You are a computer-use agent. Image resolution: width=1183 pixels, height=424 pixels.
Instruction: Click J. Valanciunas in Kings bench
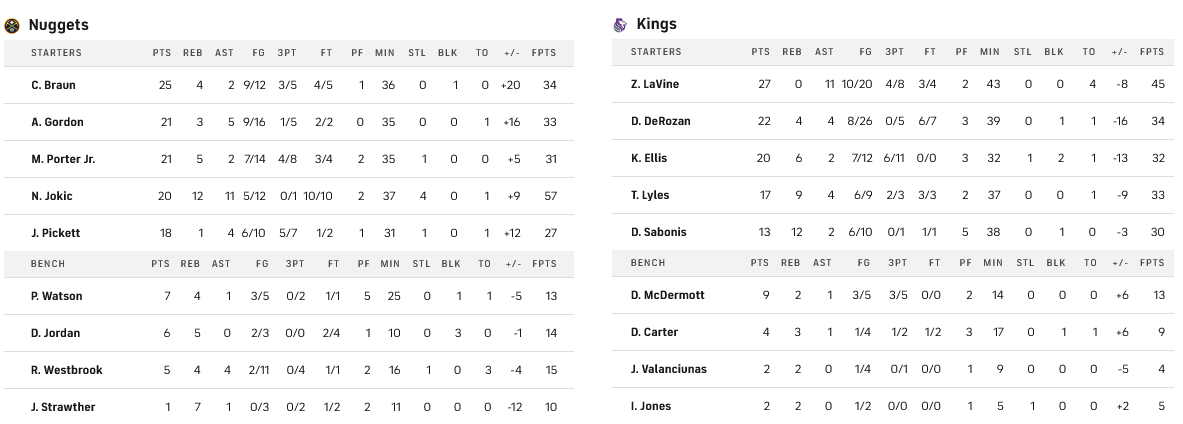pyautogui.click(x=668, y=369)
